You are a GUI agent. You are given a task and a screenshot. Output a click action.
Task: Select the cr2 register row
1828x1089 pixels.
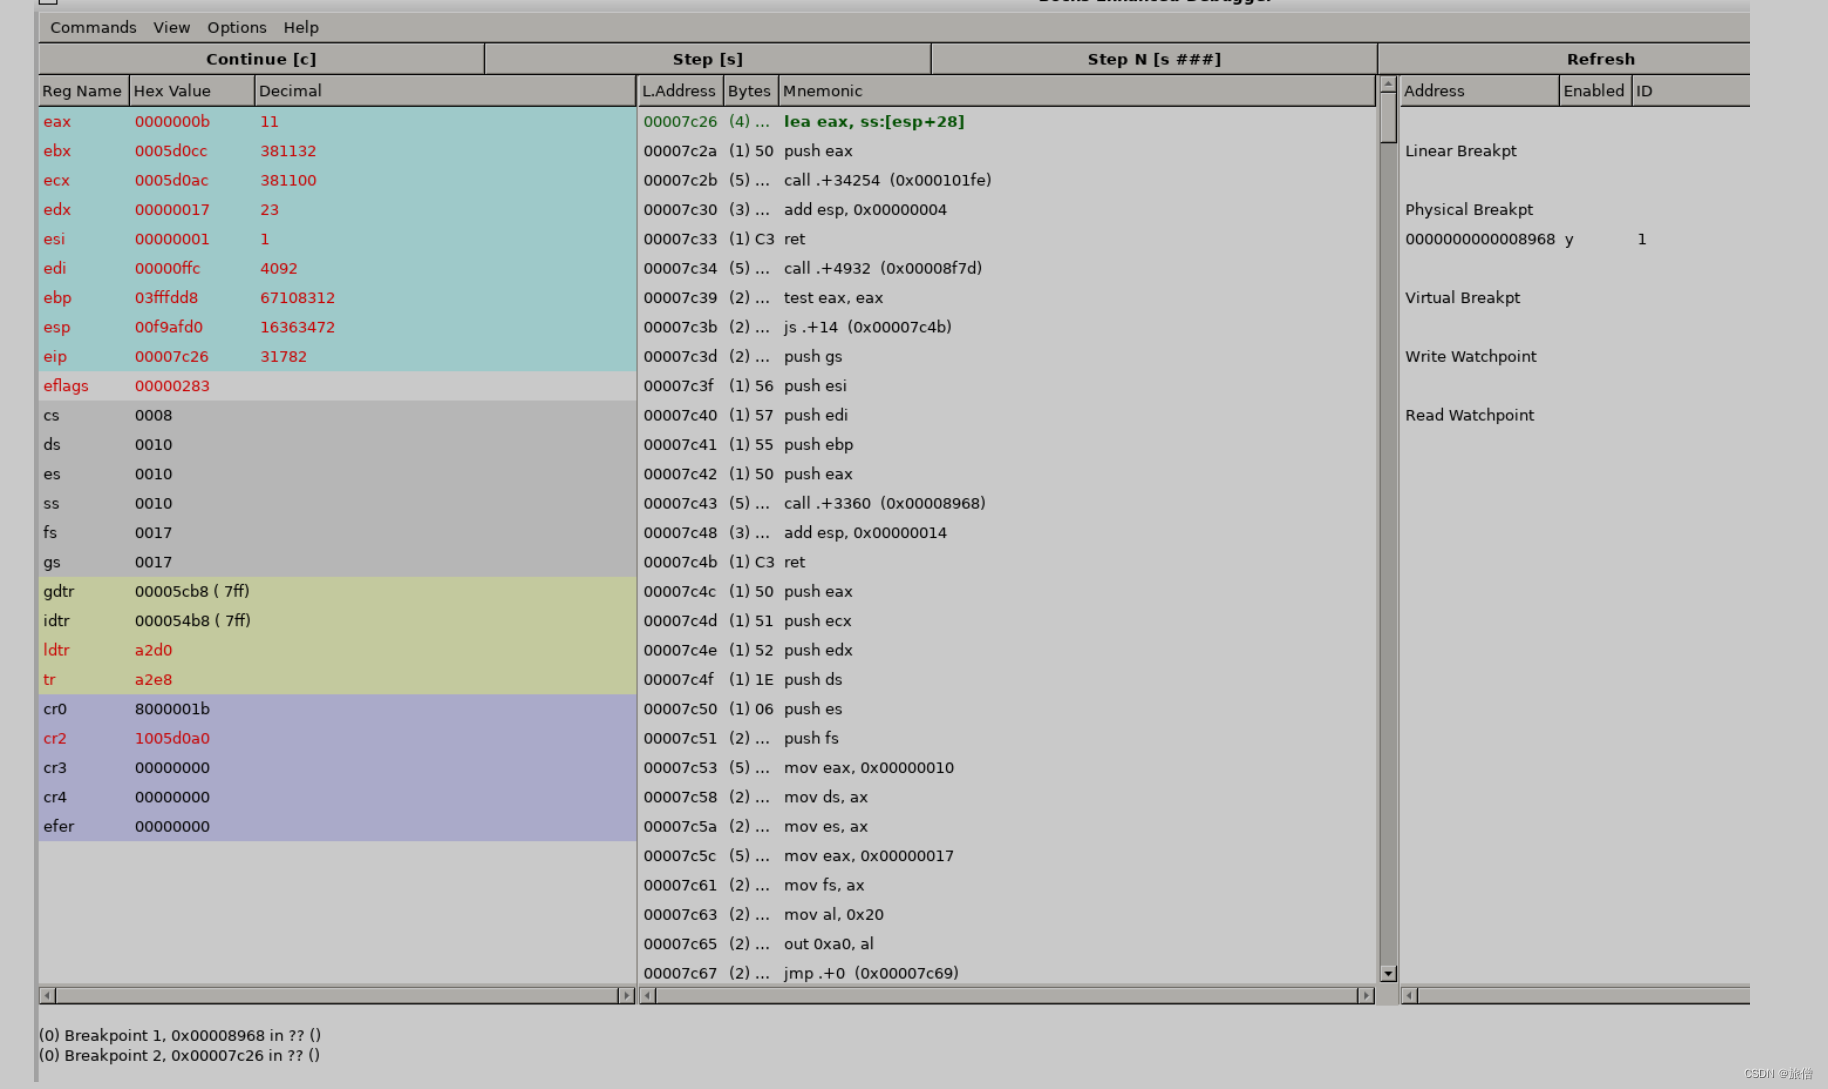click(337, 738)
